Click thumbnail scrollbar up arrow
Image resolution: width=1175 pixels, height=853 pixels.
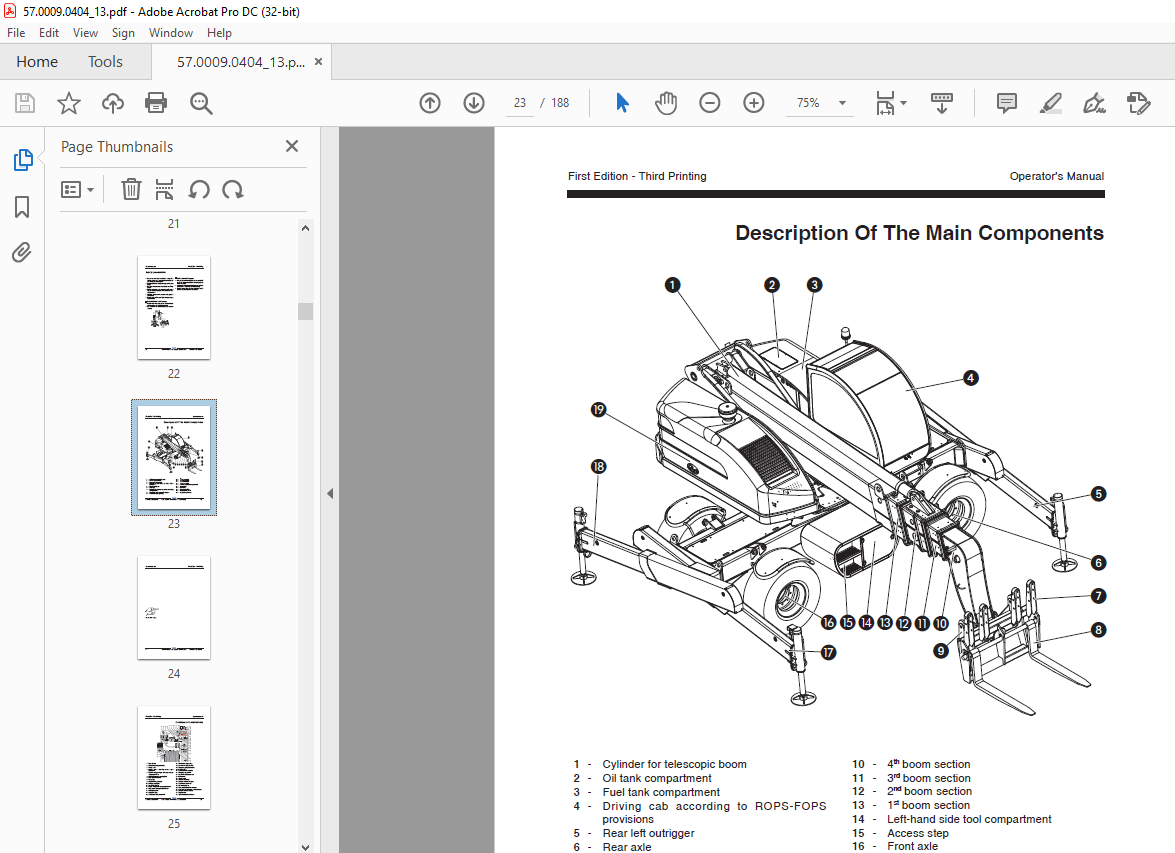point(305,228)
